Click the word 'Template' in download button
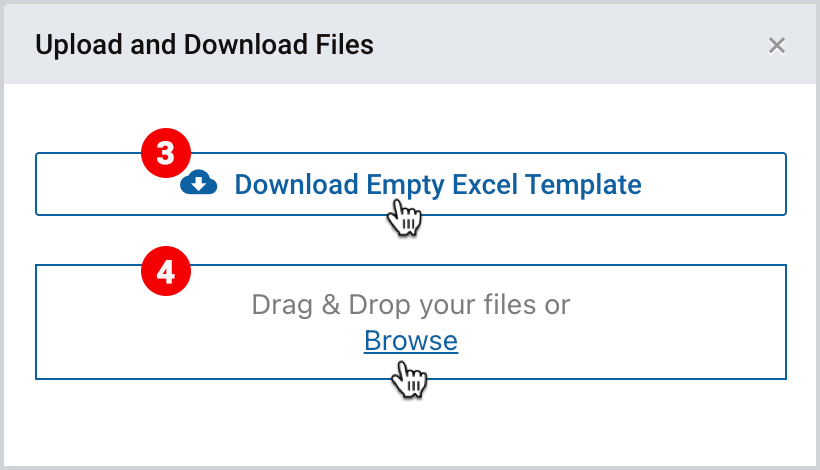 (x=583, y=185)
